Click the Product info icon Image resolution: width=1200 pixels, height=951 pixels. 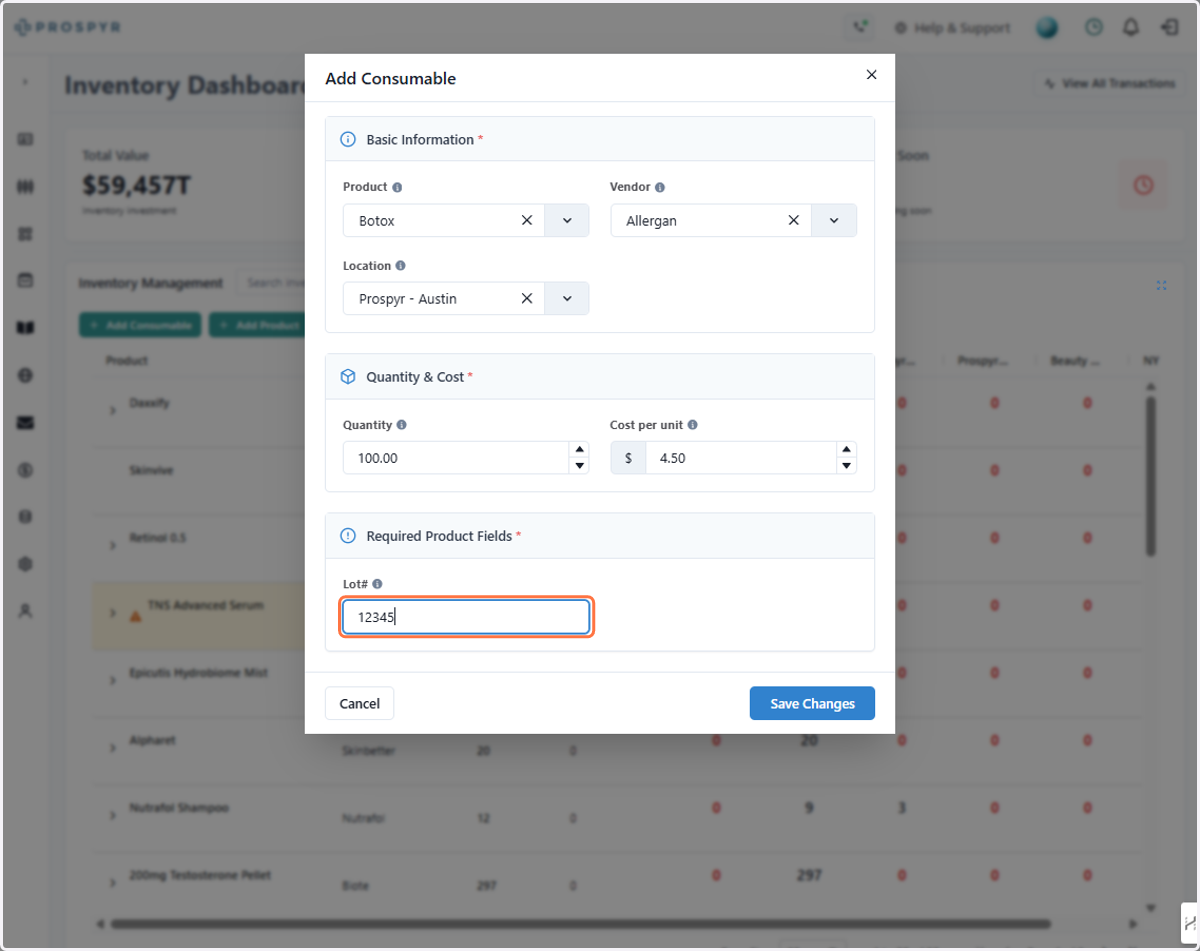pyautogui.click(x=397, y=187)
